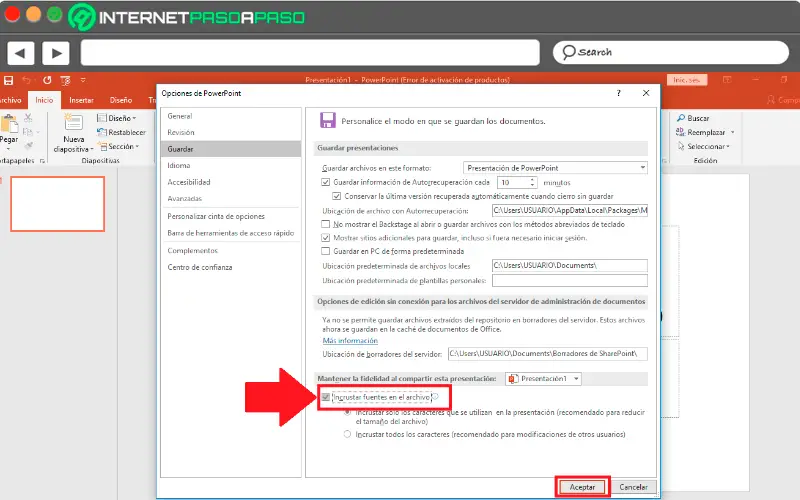Click the Aceptar button
The height and width of the screenshot is (500, 800).
pyautogui.click(x=582, y=487)
